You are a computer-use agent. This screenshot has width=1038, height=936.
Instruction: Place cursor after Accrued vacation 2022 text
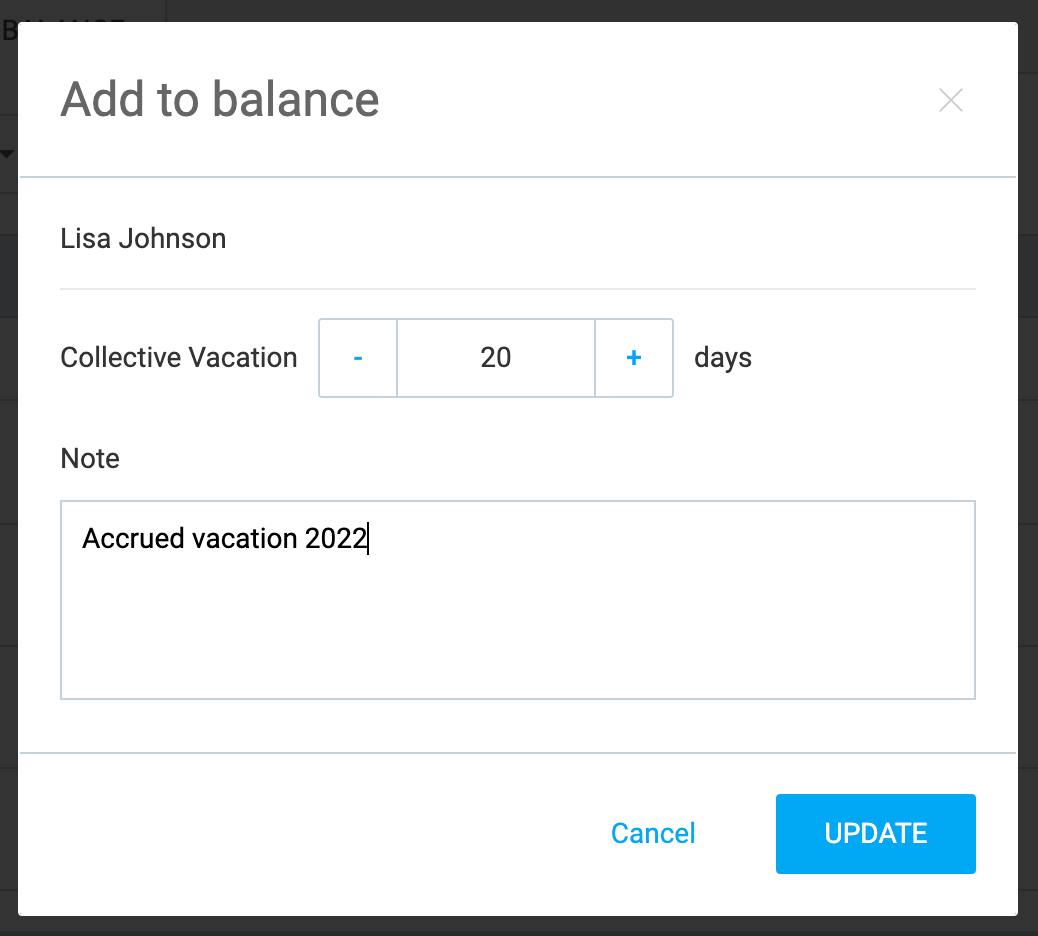[370, 538]
